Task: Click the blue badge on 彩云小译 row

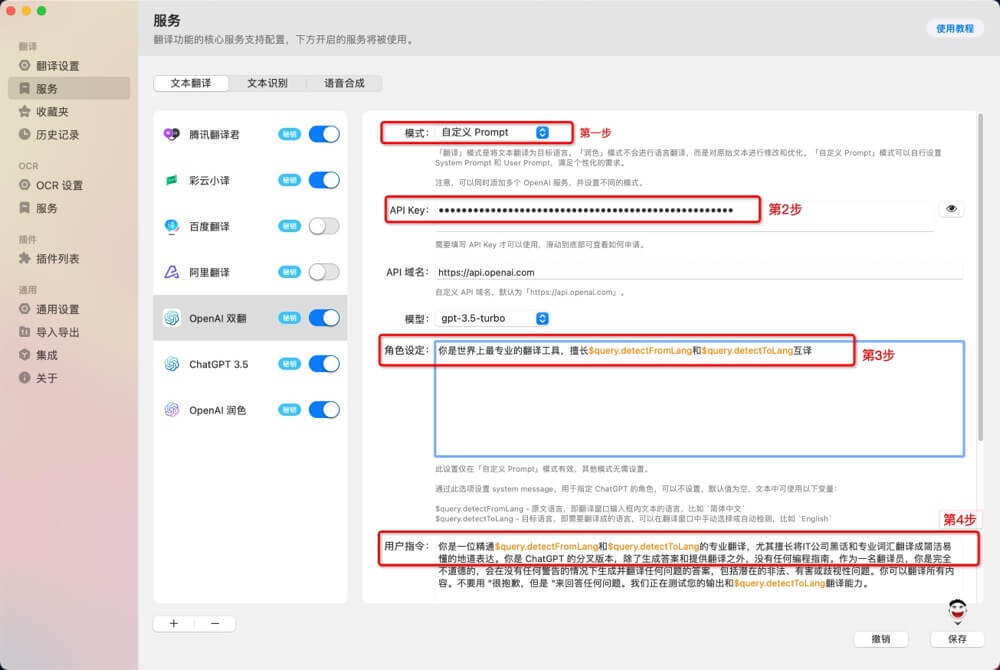Action: click(x=290, y=180)
